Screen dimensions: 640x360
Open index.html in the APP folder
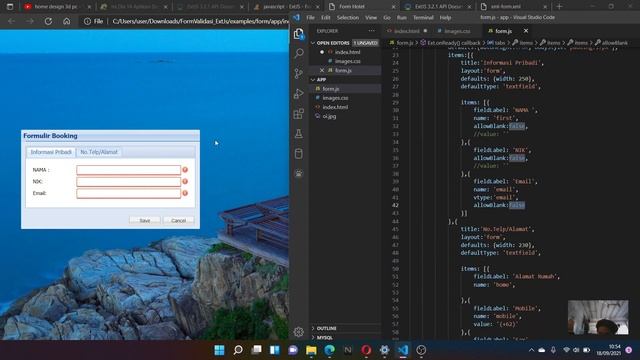pyautogui.click(x=345, y=107)
